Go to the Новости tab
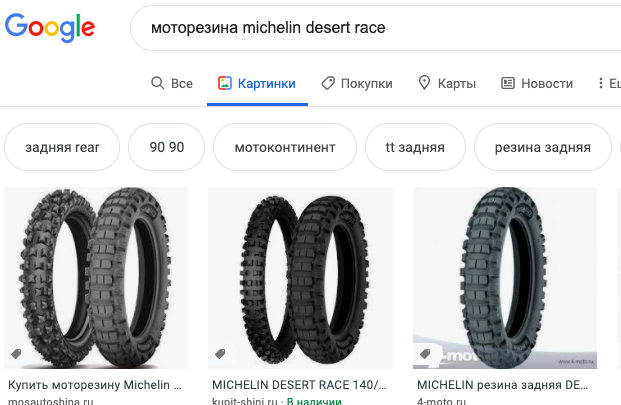 click(537, 83)
